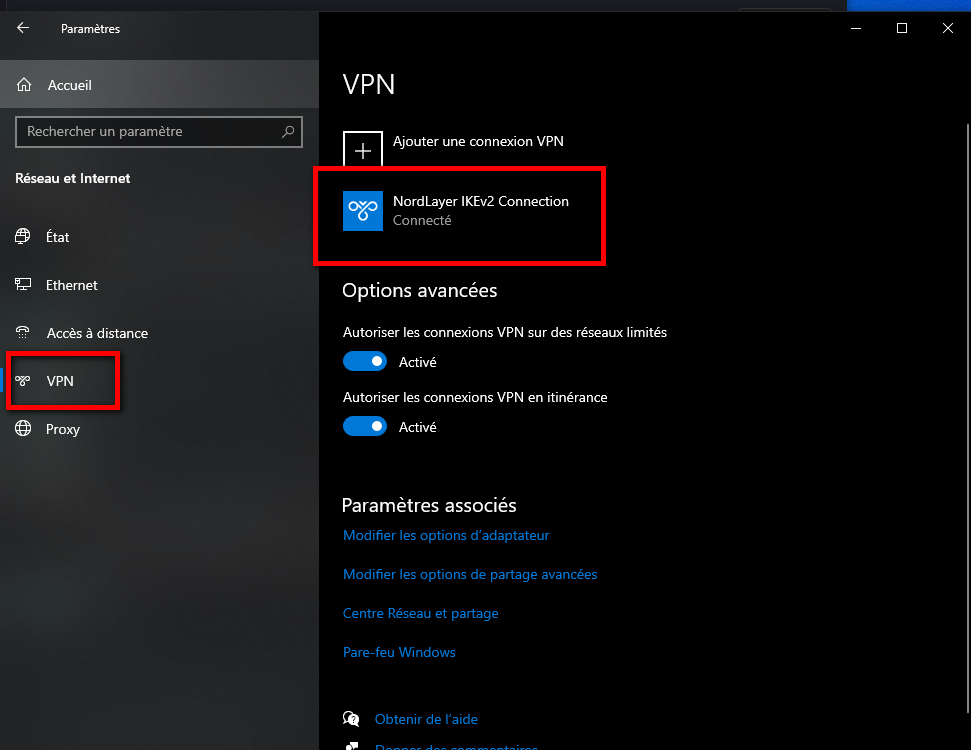
Task: Click Pare-feu Windows link
Action: (x=399, y=652)
